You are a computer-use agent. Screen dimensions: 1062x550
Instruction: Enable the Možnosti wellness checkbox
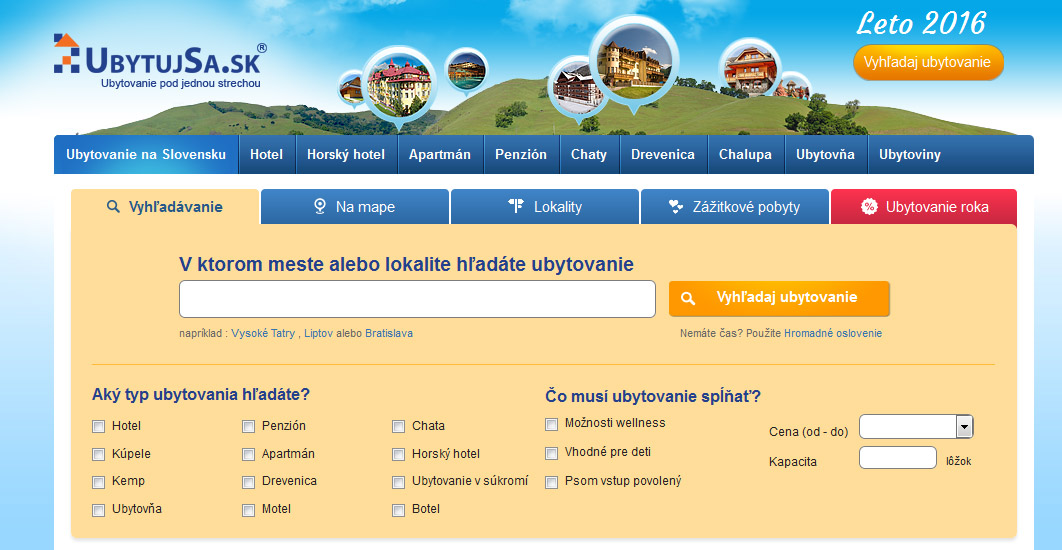click(551, 424)
